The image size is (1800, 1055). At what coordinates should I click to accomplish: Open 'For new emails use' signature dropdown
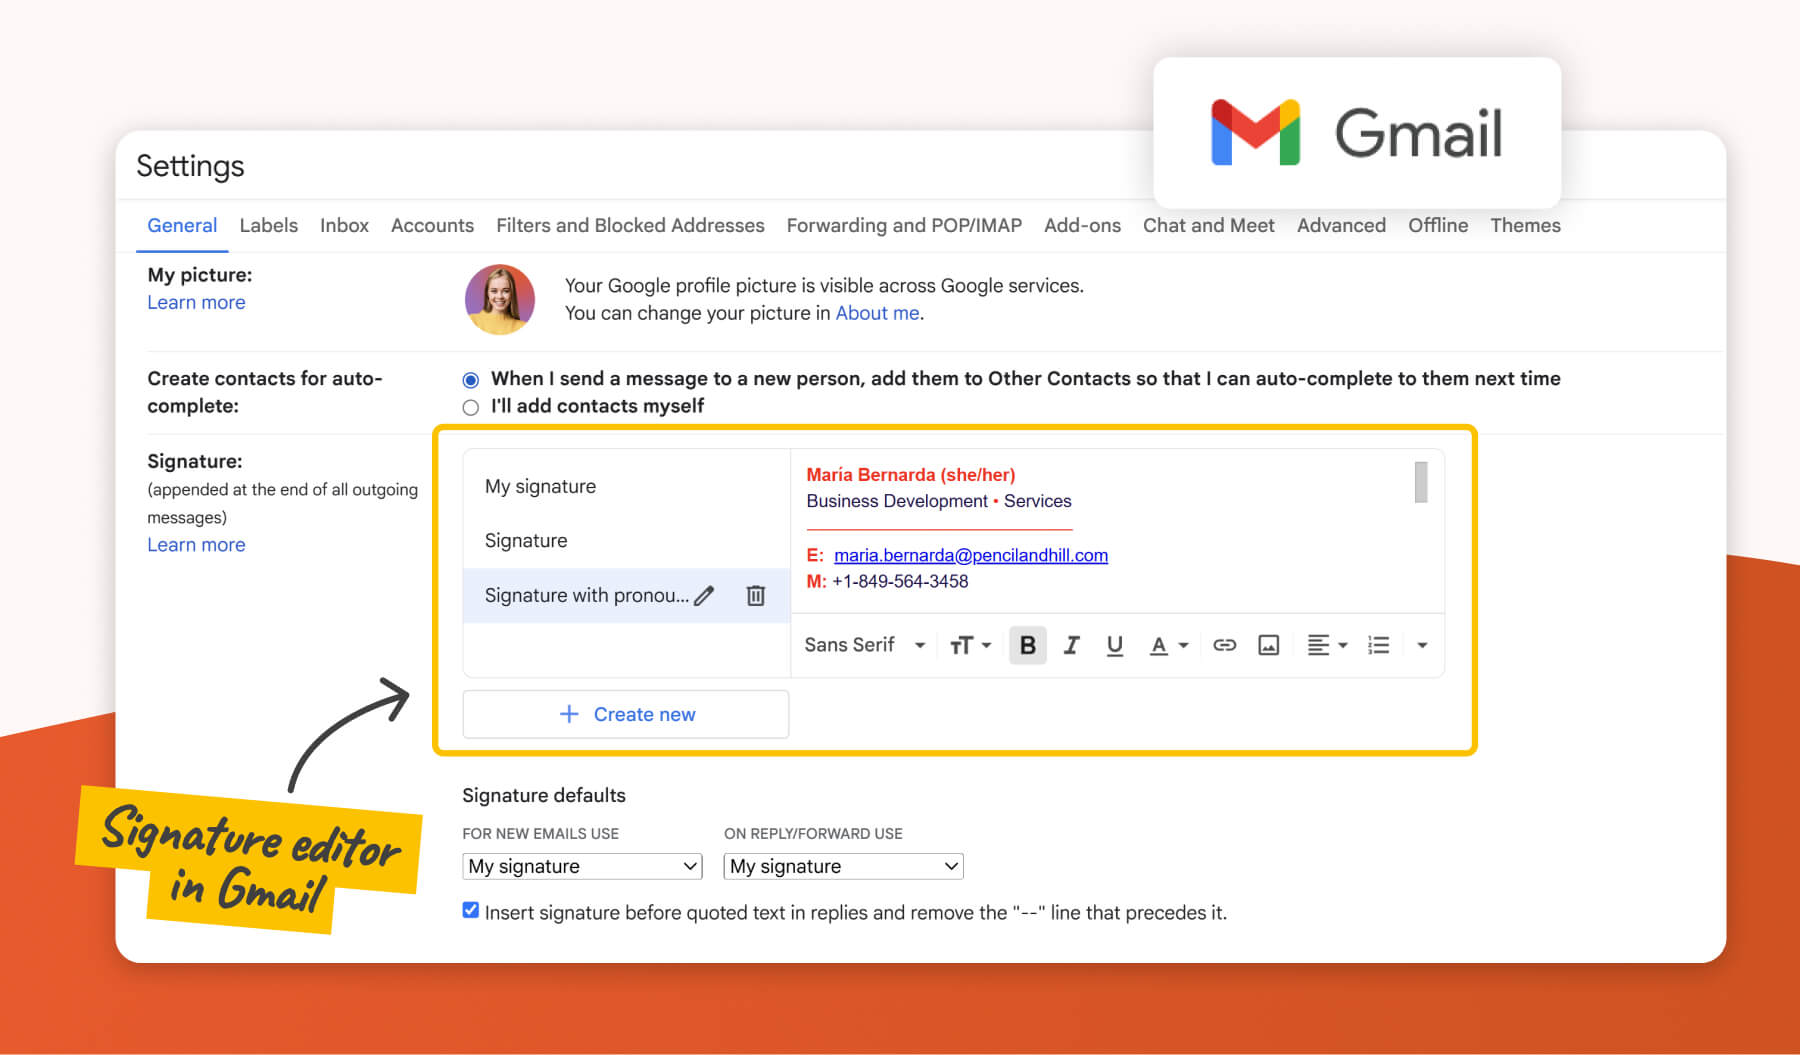582,866
